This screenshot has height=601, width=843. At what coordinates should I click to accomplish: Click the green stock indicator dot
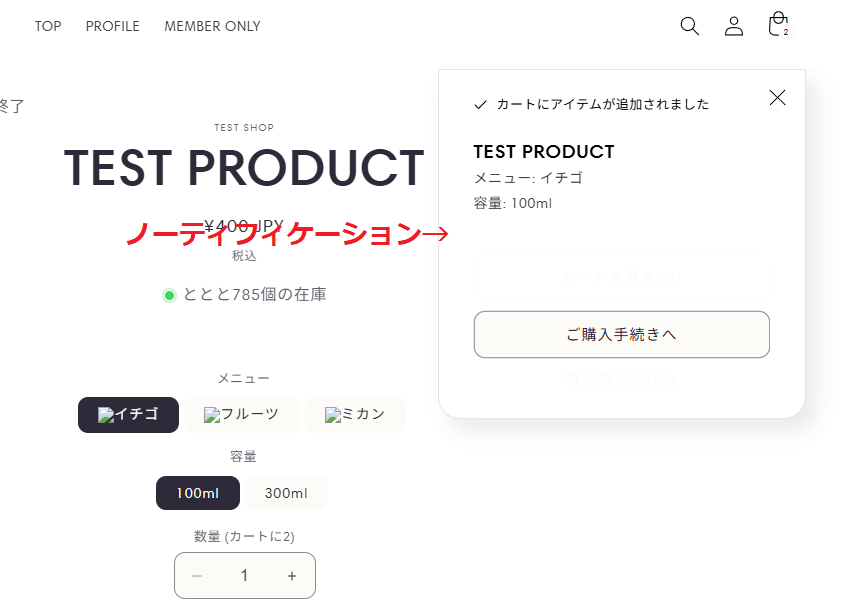pyautogui.click(x=169, y=295)
